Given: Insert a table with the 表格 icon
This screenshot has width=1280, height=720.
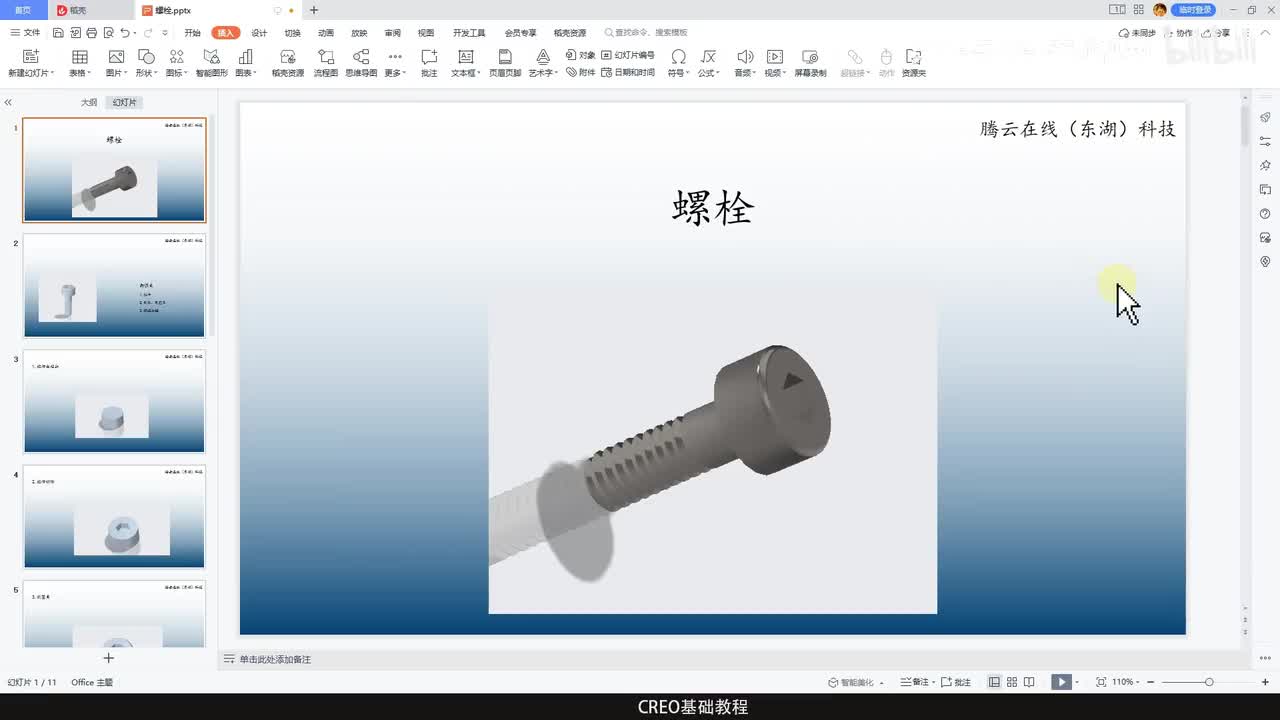Looking at the screenshot, I should 80,58.
